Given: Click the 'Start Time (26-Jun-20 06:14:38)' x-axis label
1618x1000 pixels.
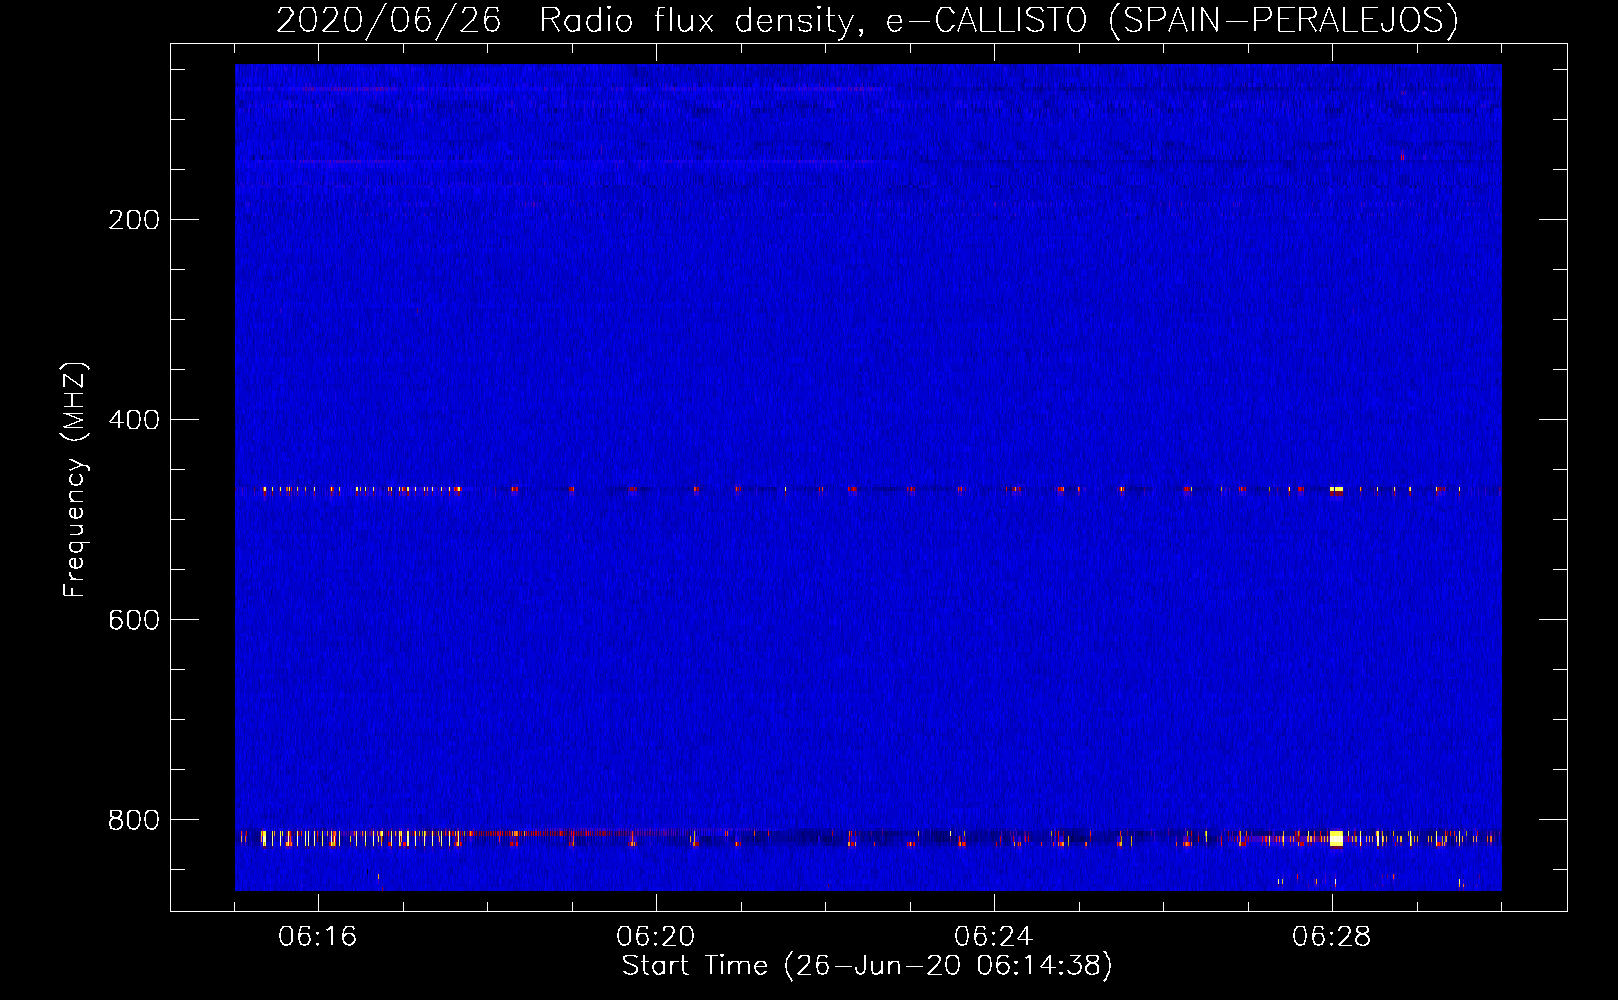Looking at the screenshot, I should pyautogui.click(x=867, y=966).
